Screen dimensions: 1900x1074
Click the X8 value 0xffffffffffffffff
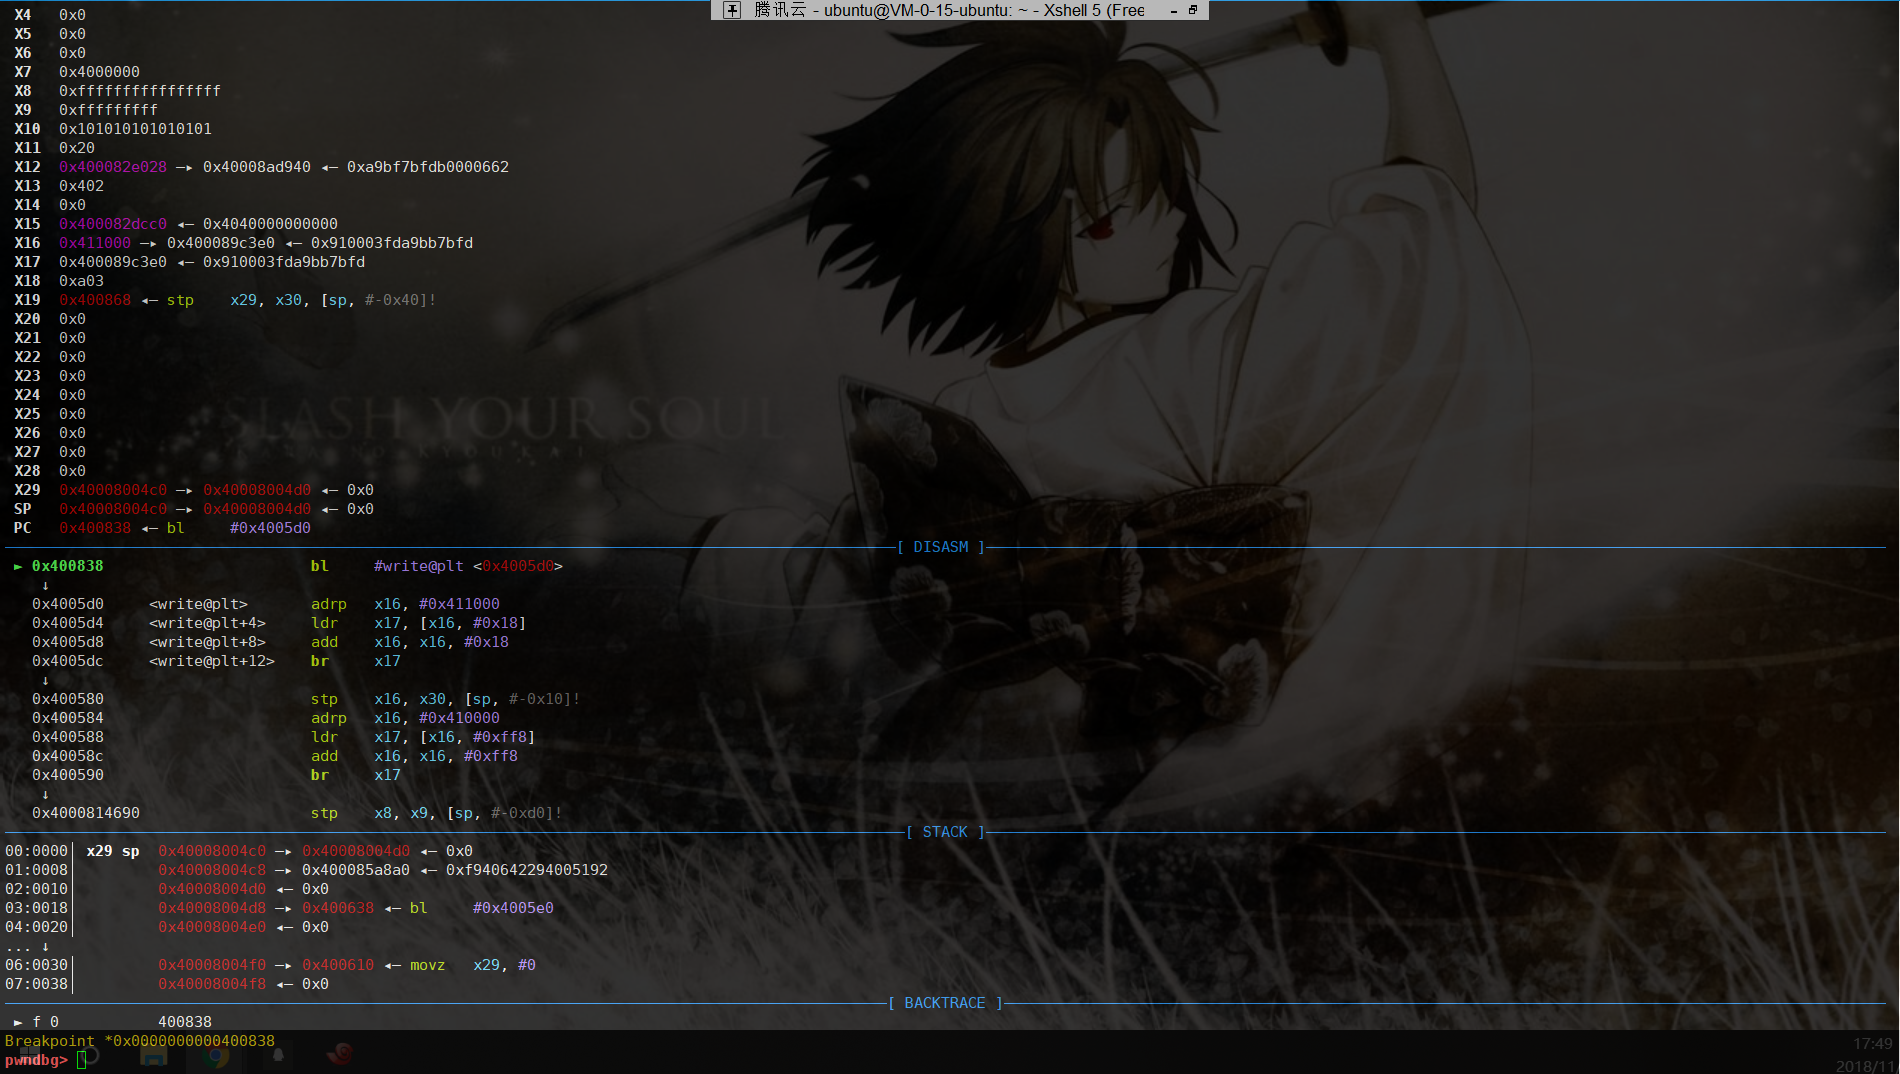coord(140,91)
